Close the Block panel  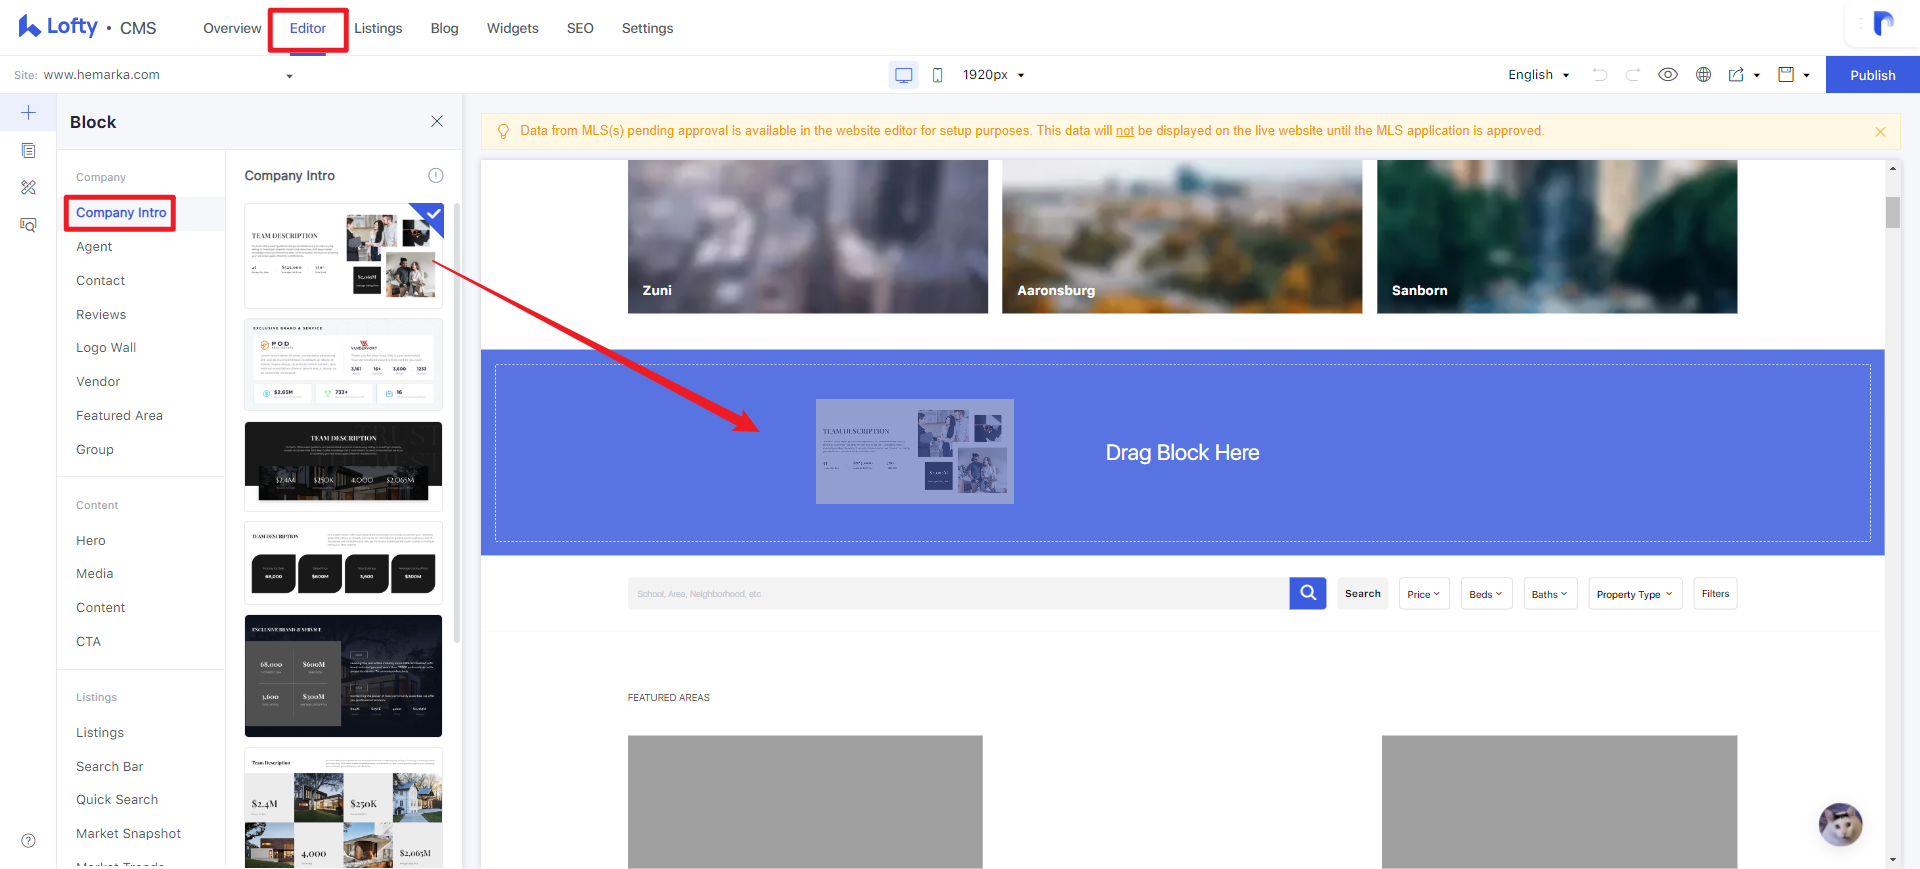(437, 121)
